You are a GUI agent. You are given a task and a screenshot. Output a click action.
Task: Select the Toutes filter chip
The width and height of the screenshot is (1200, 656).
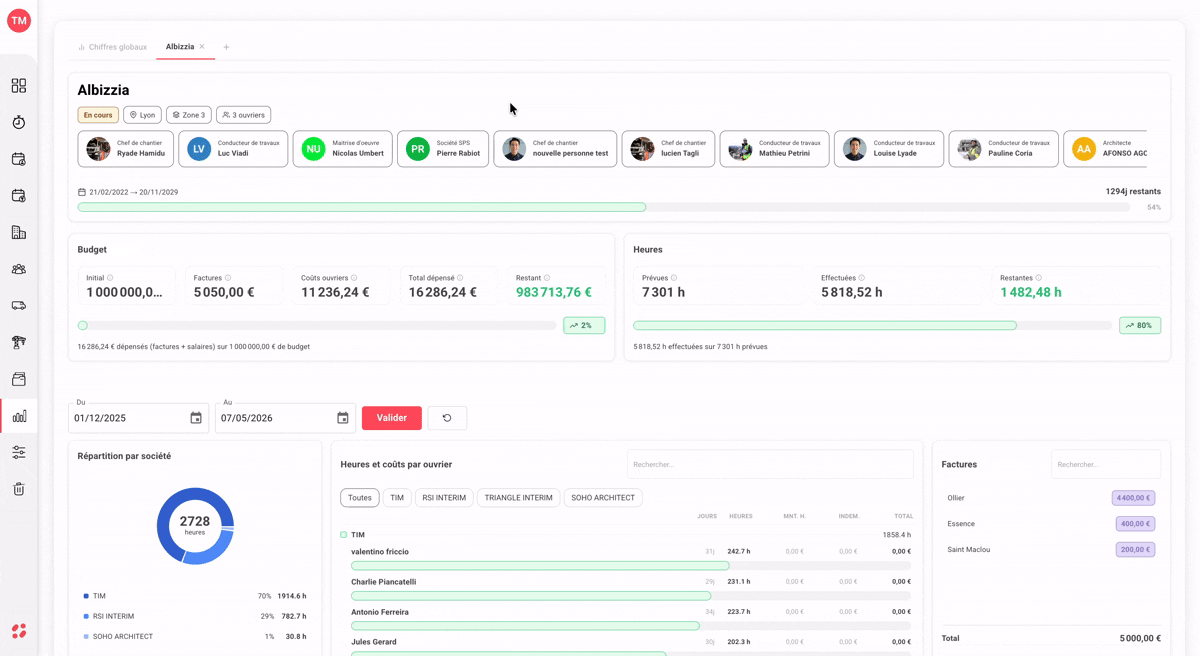pos(360,497)
